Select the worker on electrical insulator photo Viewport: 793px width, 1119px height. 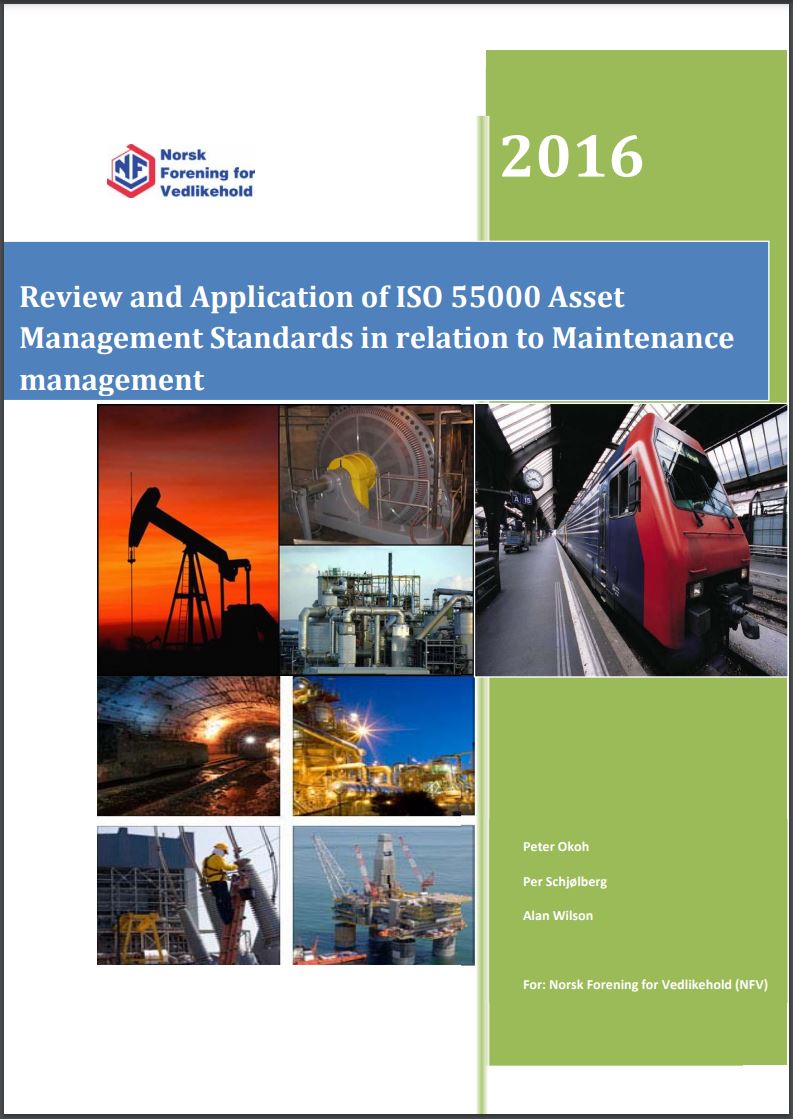click(188, 896)
